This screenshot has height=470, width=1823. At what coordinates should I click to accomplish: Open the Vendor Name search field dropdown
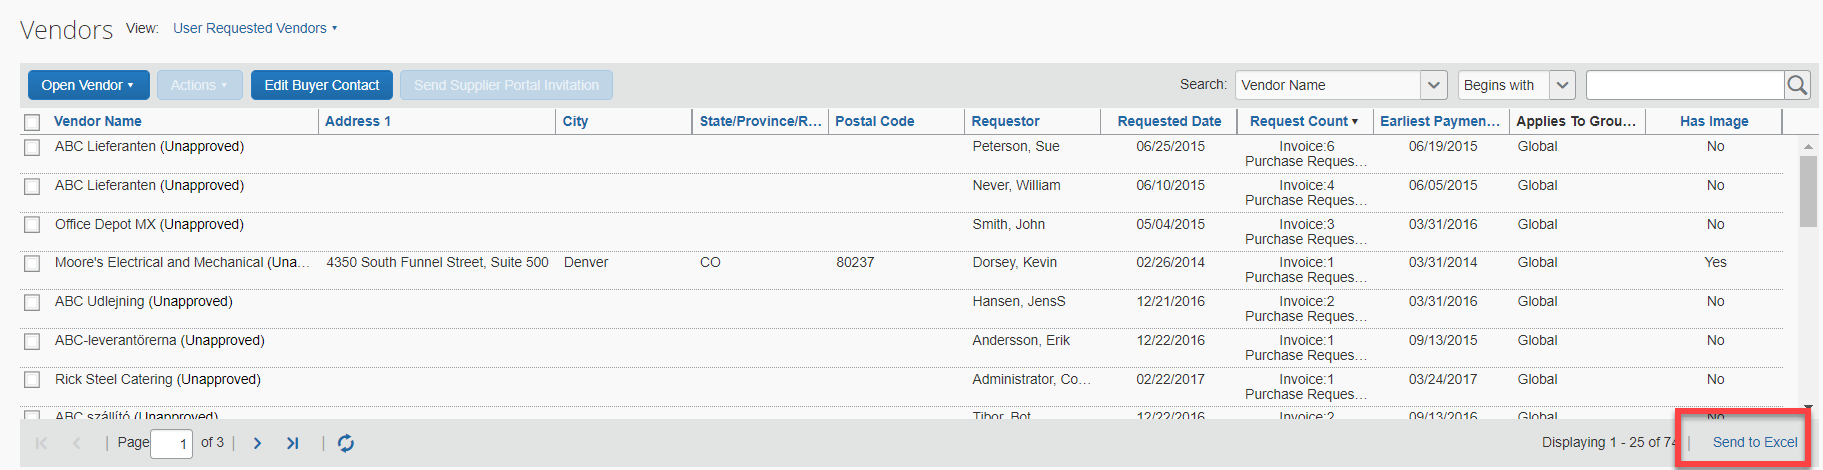pyautogui.click(x=1434, y=85)
